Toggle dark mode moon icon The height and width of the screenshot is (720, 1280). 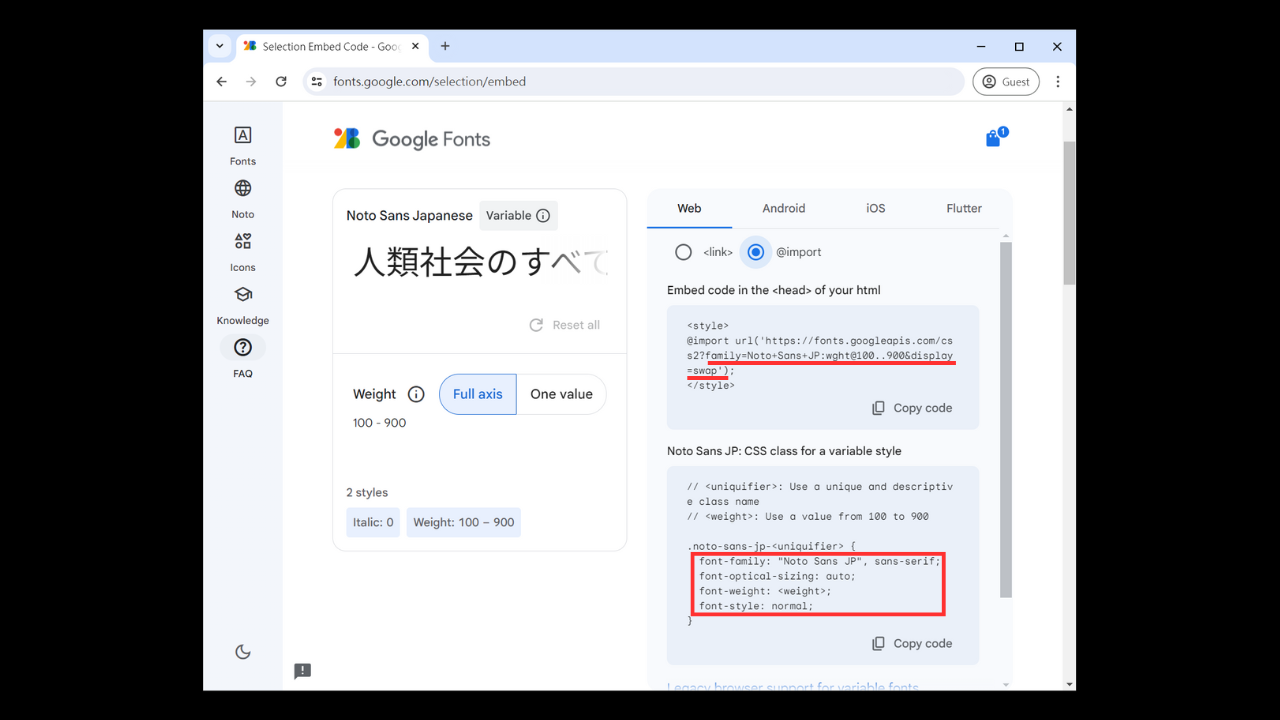tap(242, 652)
